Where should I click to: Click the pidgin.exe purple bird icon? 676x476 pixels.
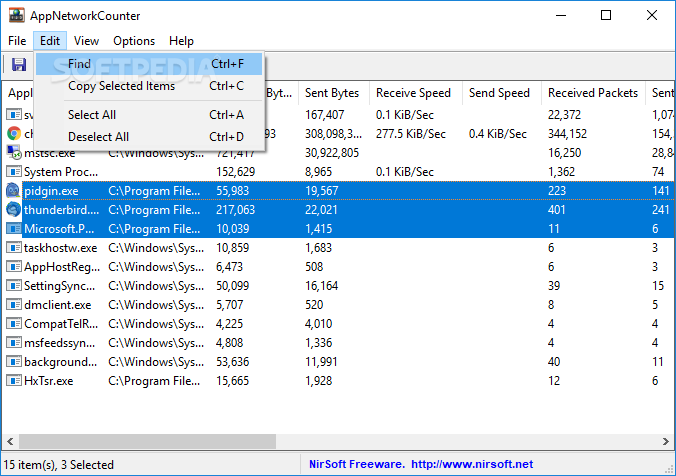[x=13, y=191]
